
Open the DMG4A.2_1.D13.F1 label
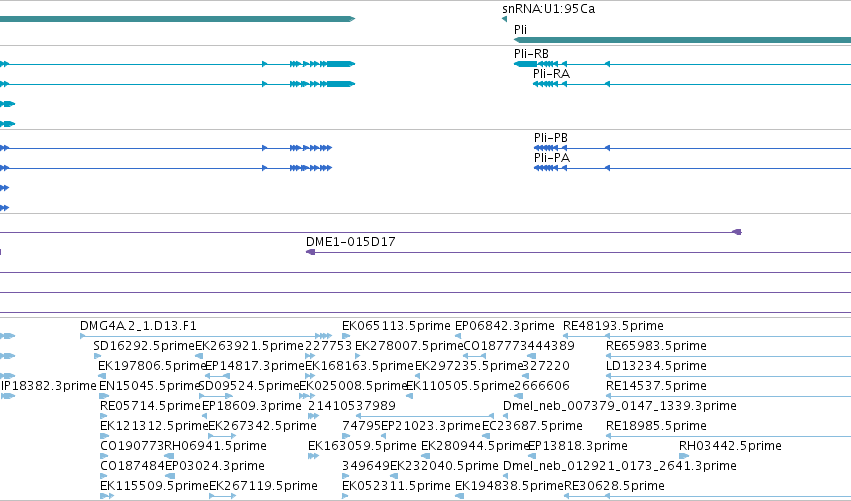(x=138, y=326)
